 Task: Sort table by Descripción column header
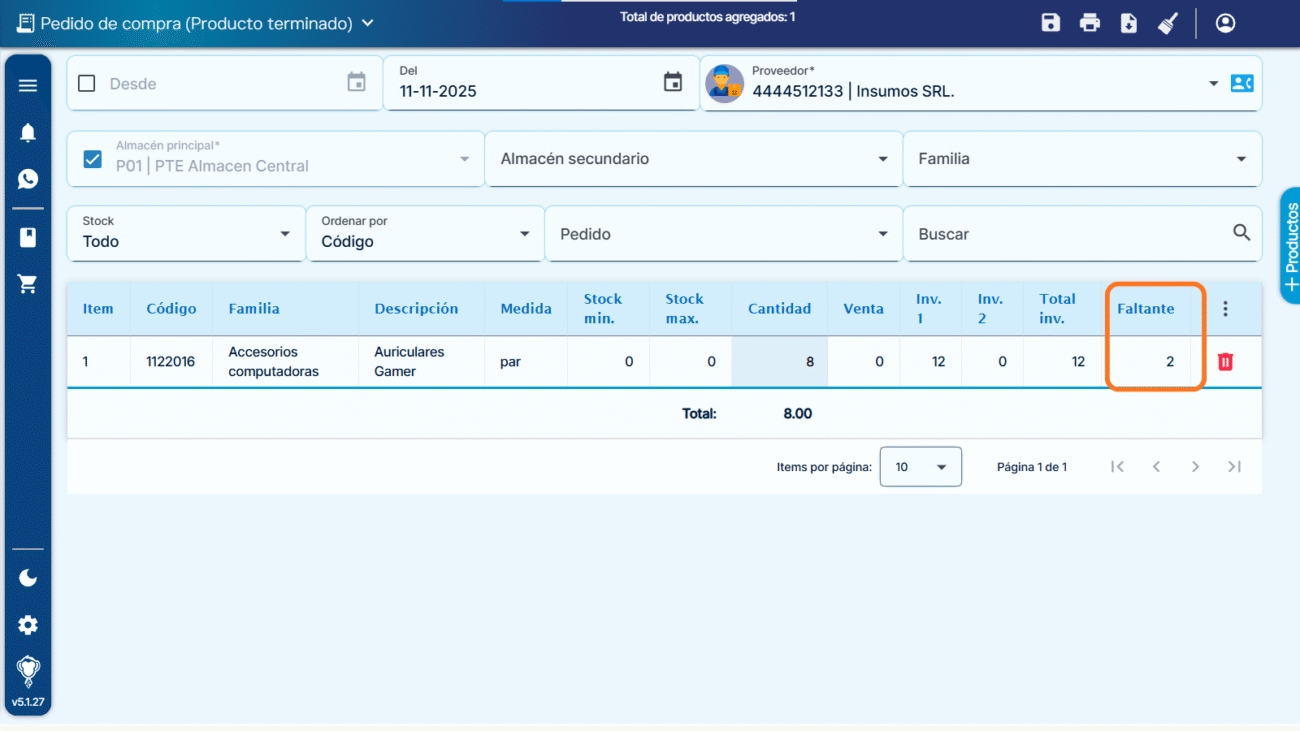tap(416, 309)
